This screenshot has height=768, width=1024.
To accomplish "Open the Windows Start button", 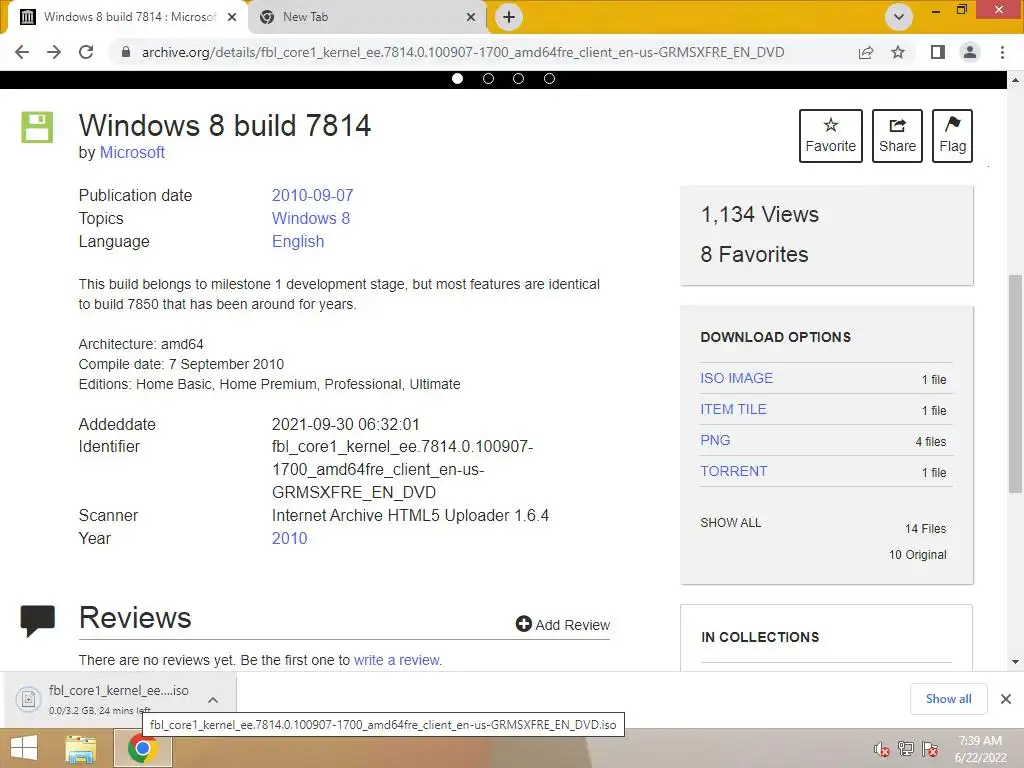I will point(24,748).
